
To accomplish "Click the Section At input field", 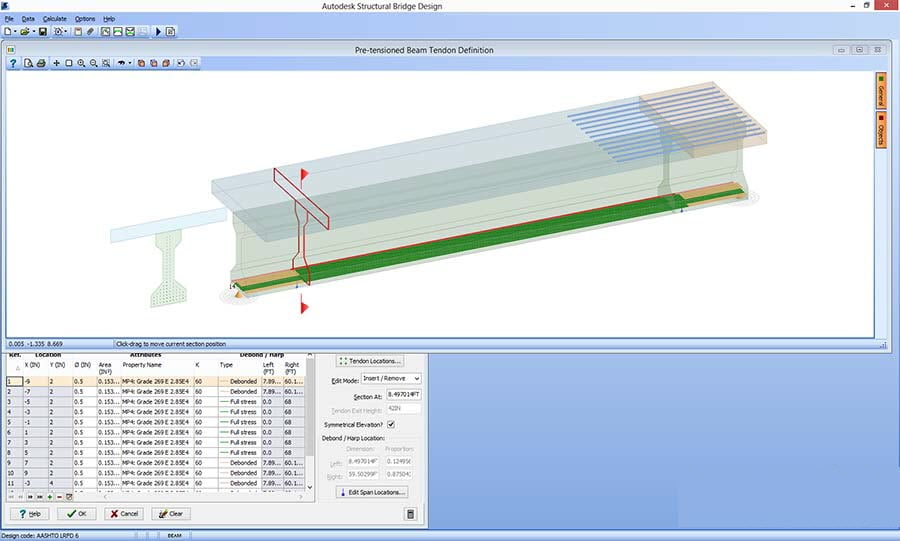I will click(404, 395).
